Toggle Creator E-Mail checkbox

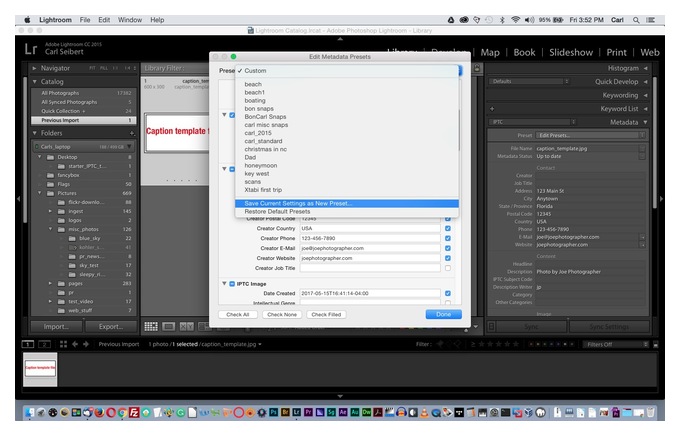448,248
